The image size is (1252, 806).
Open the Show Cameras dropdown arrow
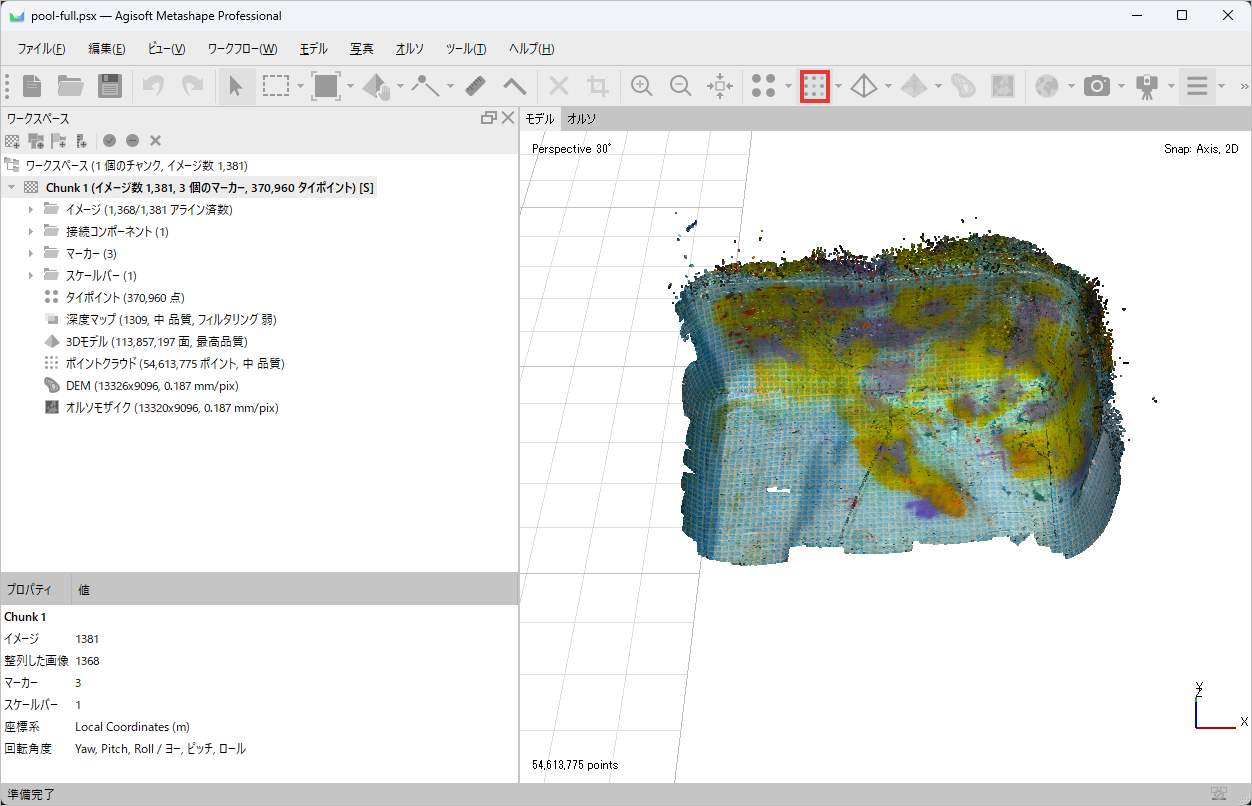[1122, 86]
